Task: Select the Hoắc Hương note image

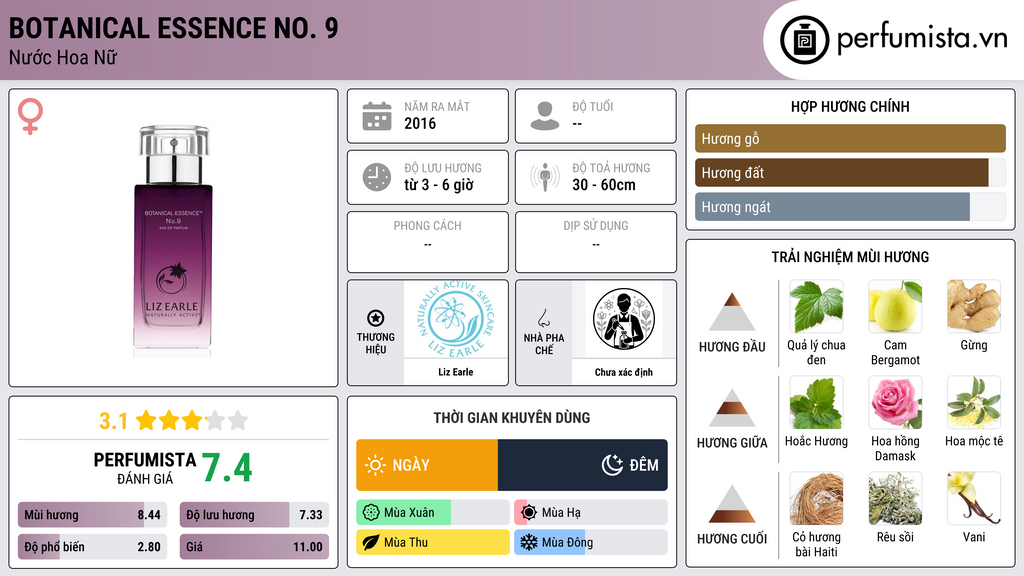Action: (816, 402)
